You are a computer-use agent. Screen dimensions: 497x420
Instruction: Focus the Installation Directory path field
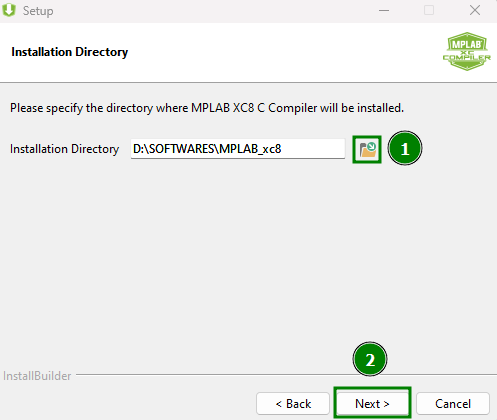(x=238, y=149)
